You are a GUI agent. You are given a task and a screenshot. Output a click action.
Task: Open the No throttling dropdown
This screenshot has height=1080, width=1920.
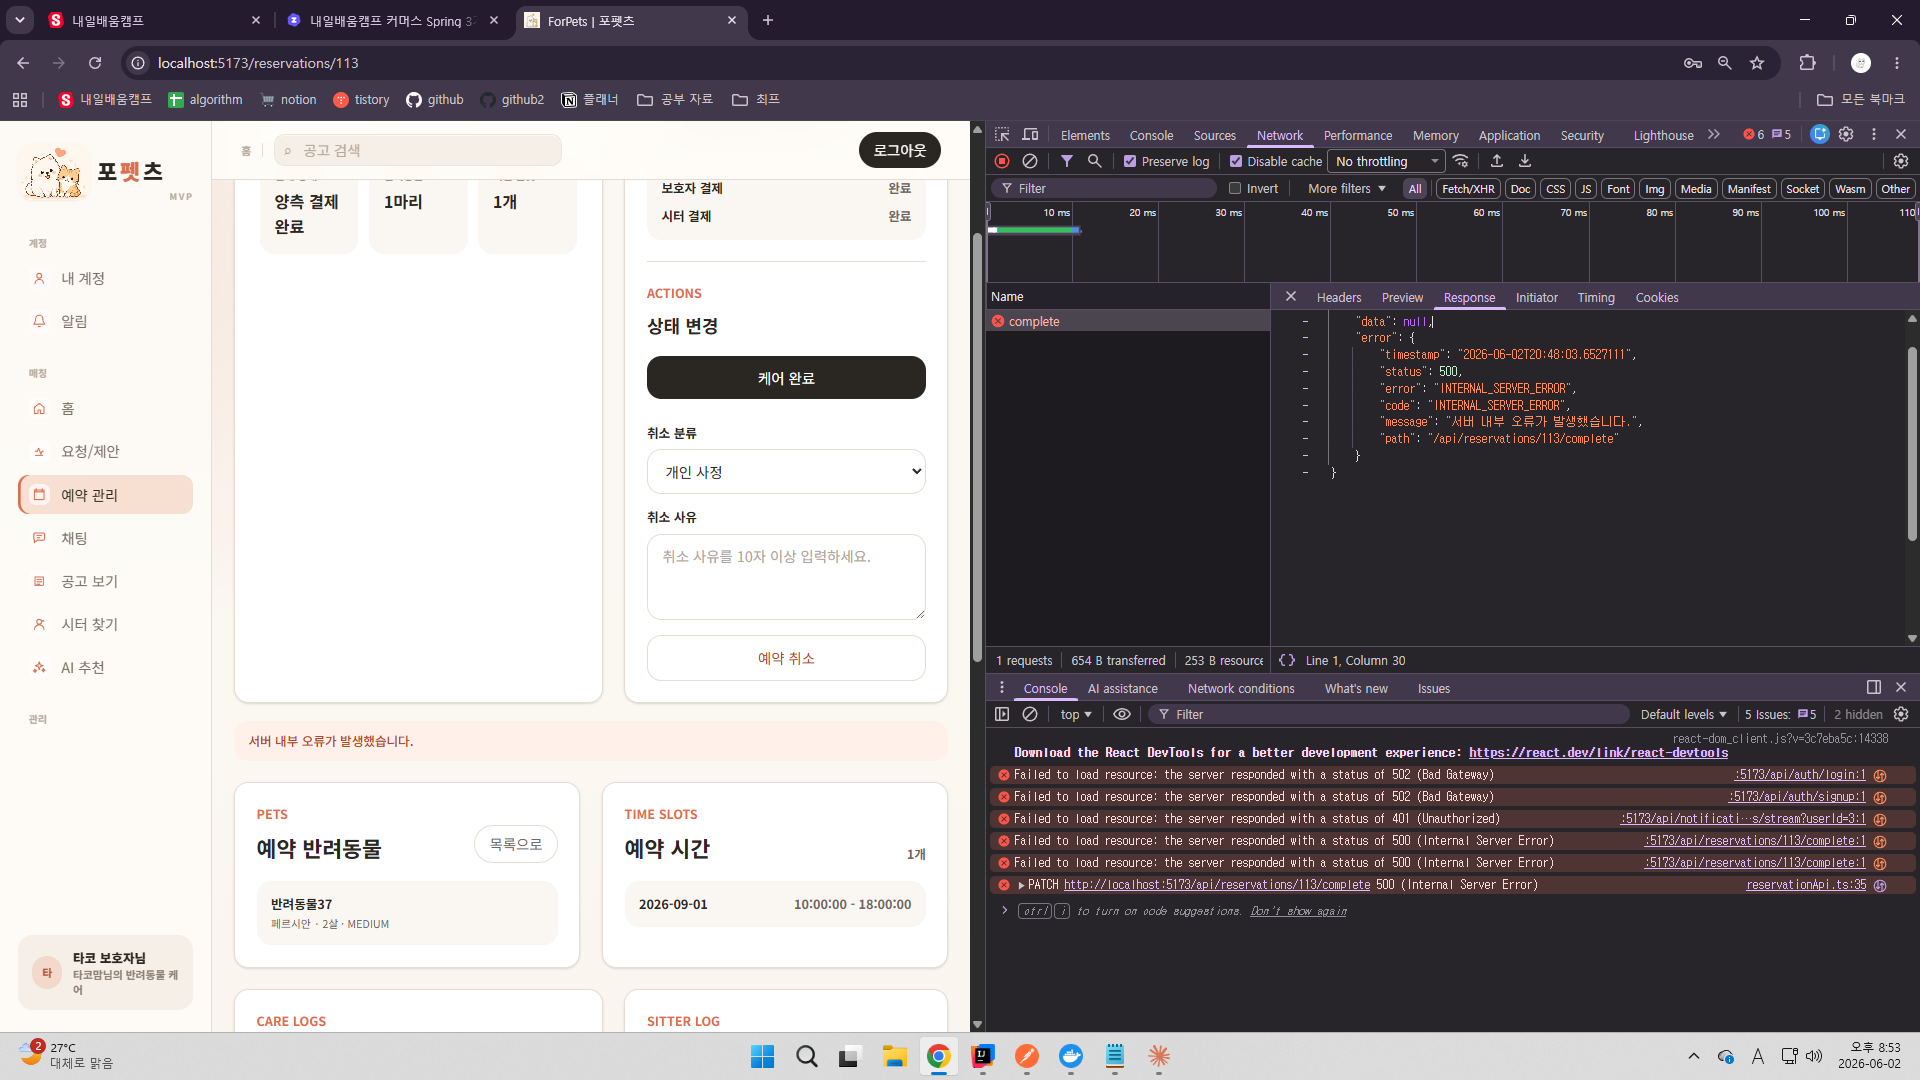[1388, 161]
